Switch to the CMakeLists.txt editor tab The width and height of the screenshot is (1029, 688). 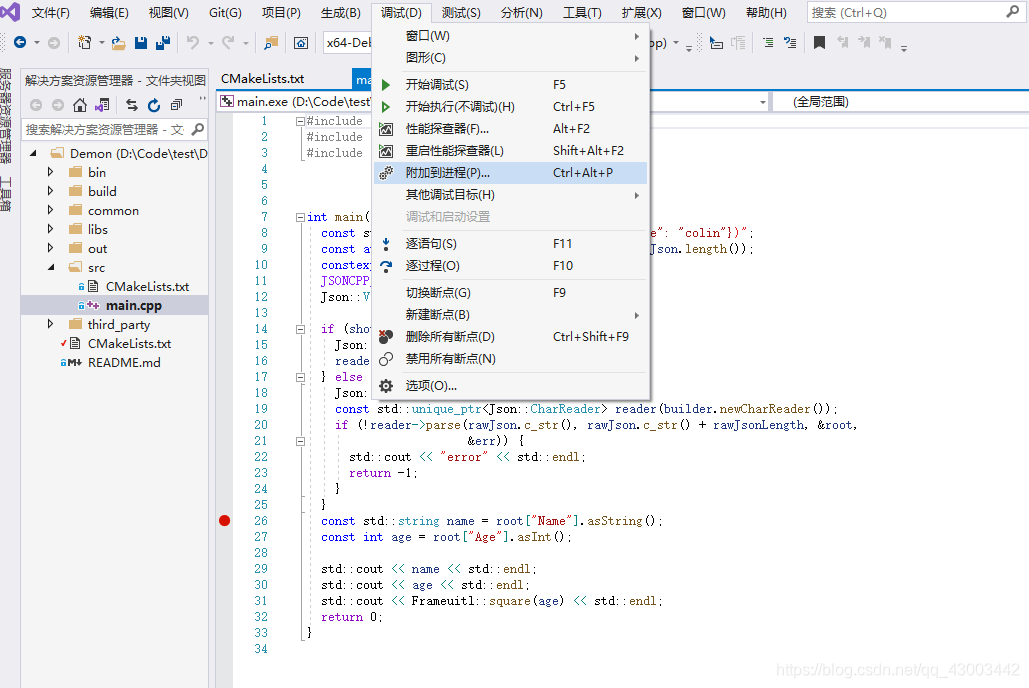click(262, 79)
